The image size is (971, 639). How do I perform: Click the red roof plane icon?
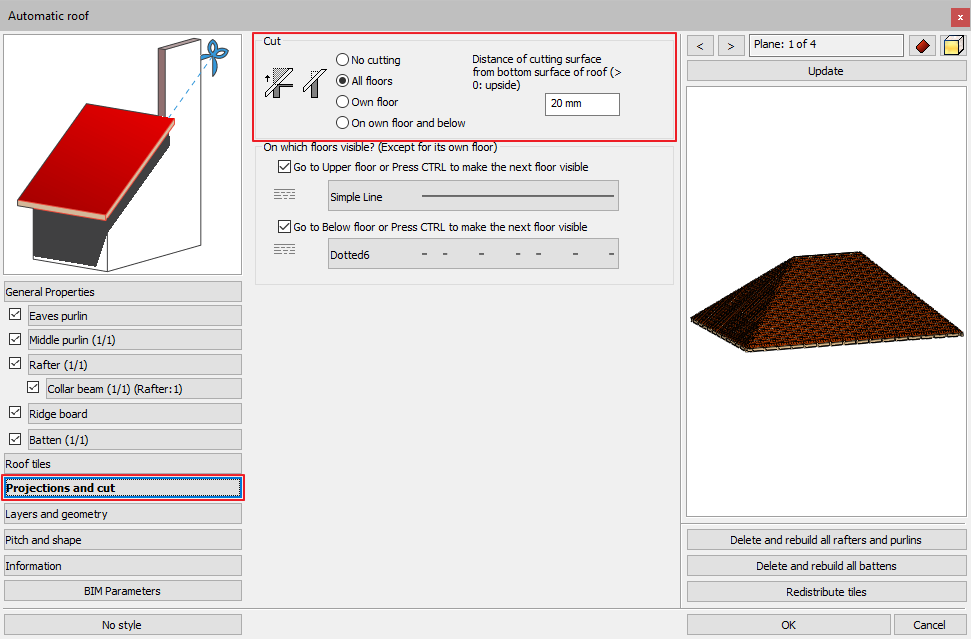(x=921, y=46)
